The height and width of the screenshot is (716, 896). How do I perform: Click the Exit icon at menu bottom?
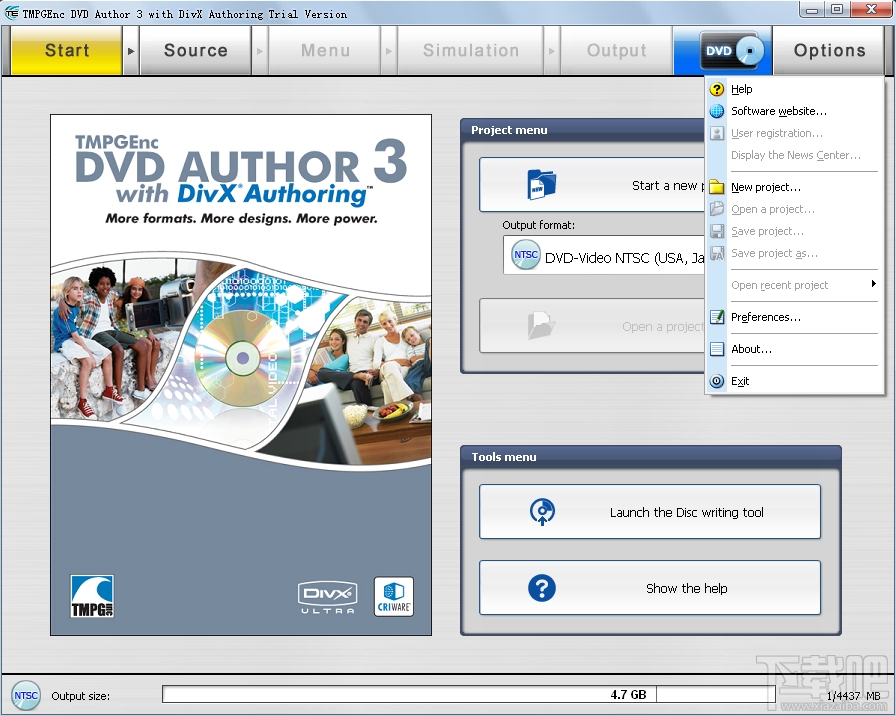718,381
